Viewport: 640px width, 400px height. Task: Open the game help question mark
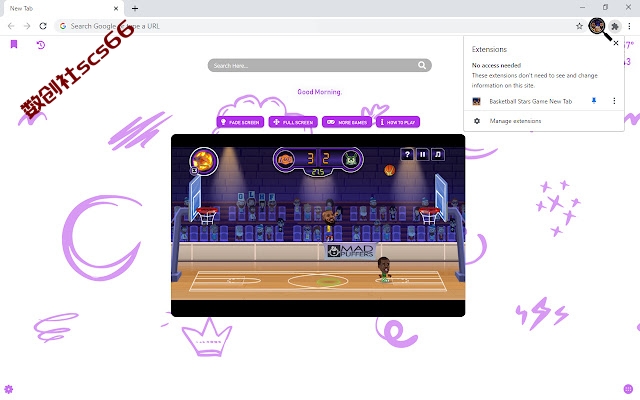click(x=407, y=154)
